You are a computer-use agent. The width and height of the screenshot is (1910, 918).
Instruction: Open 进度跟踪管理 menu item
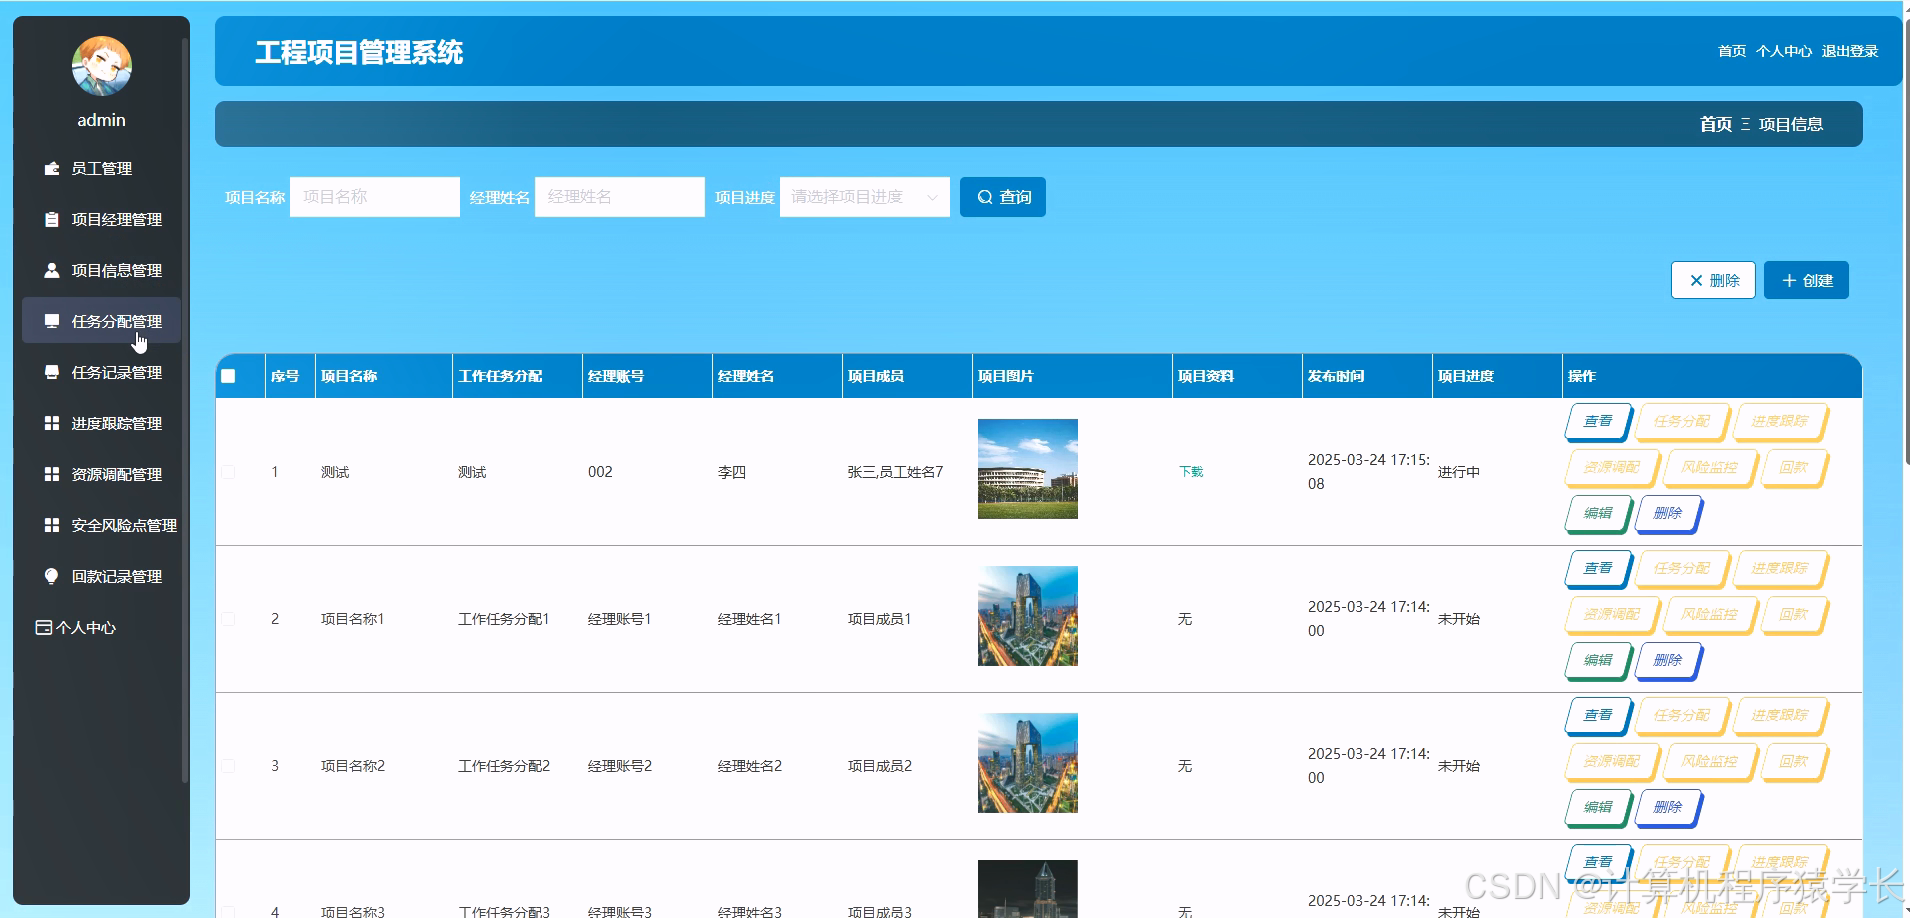101,423
